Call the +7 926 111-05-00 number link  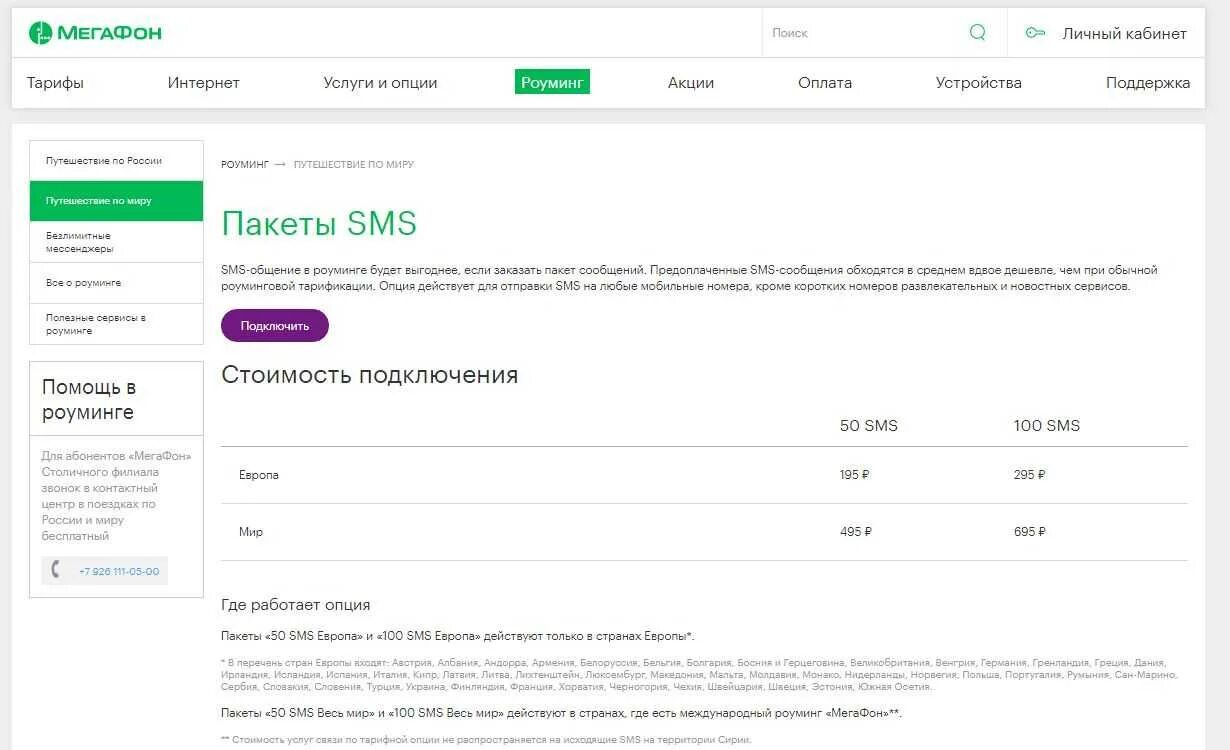tap(119, 572)
